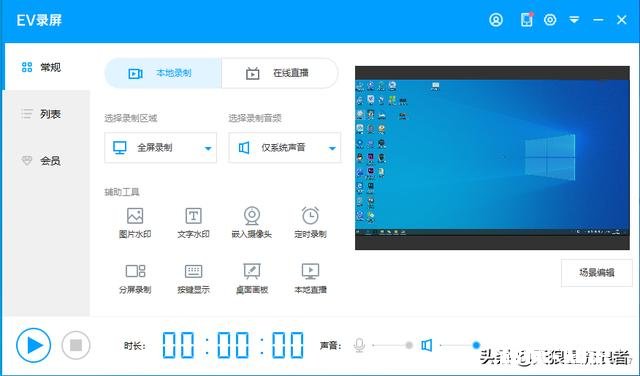Switch to 本地录制 mode
Image resolution: width=640 pixels, height=376 pixels.
coord(163,73)
